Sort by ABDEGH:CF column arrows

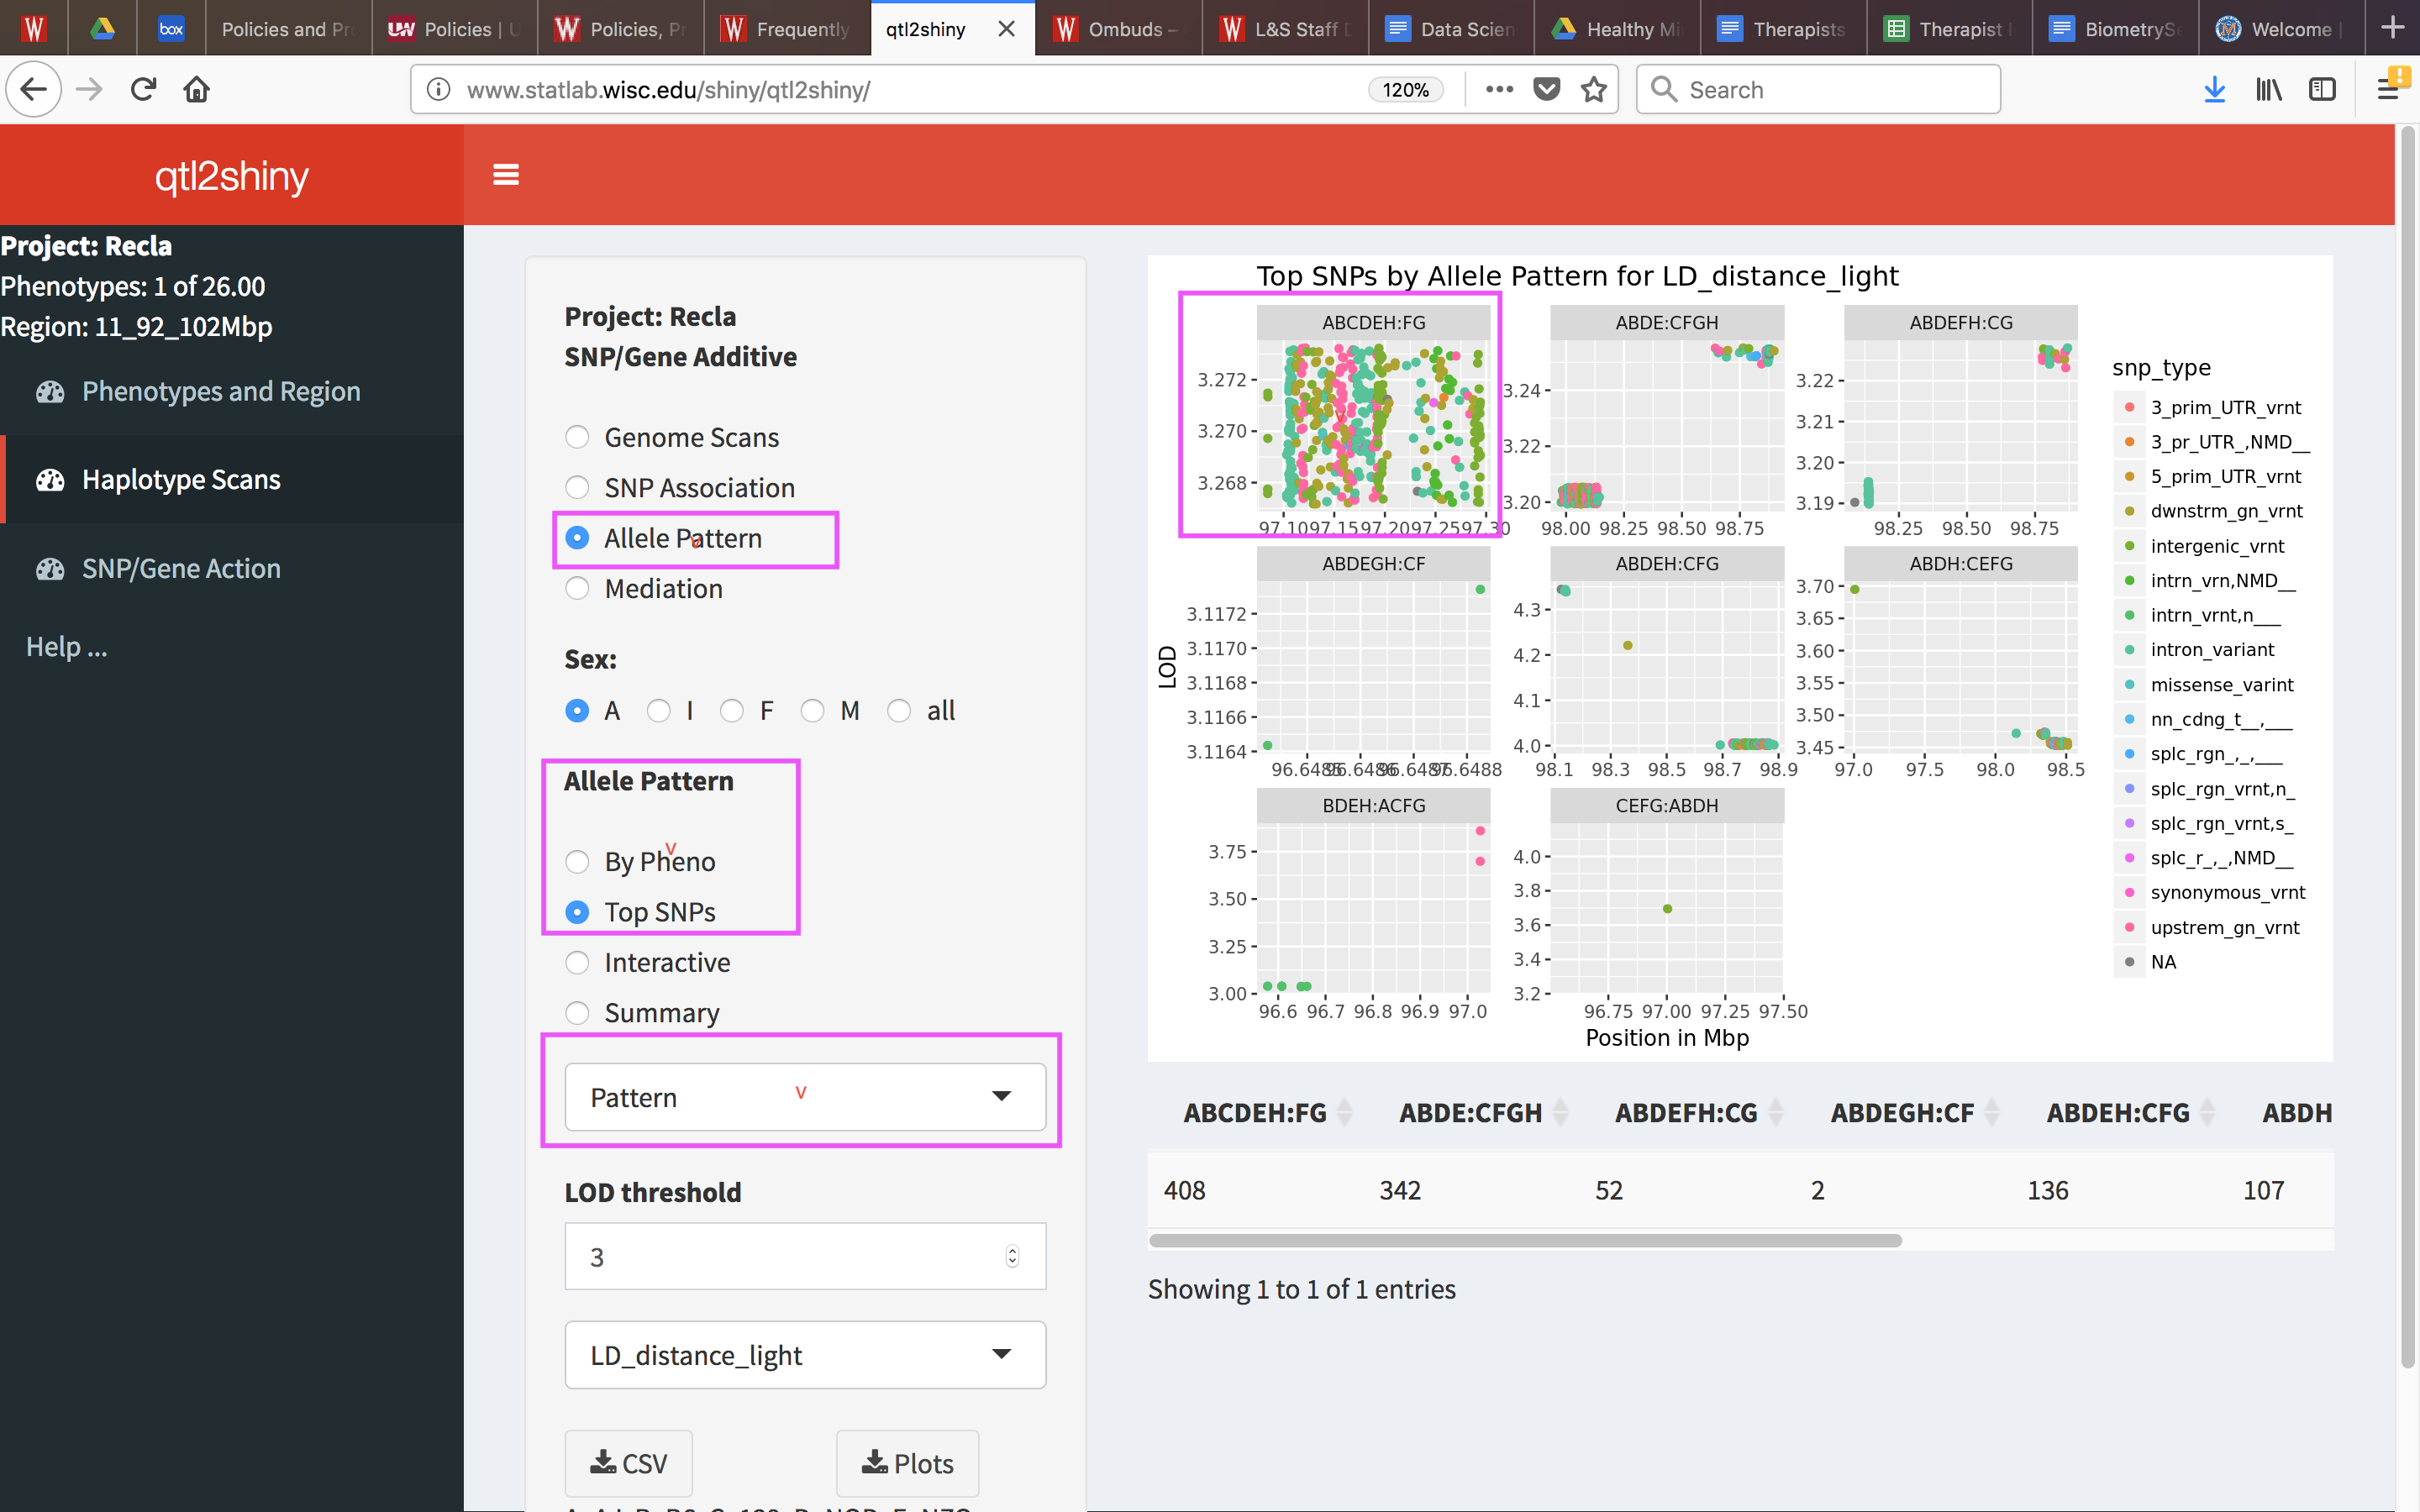[x=1992, y=1112]
